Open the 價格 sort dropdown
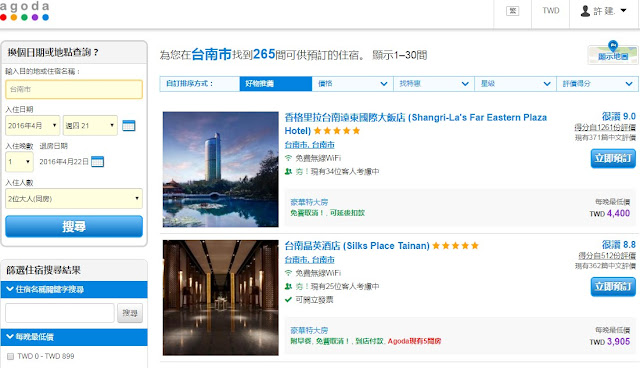Viewport: 640px width, 368px height. tap(353, 84)
